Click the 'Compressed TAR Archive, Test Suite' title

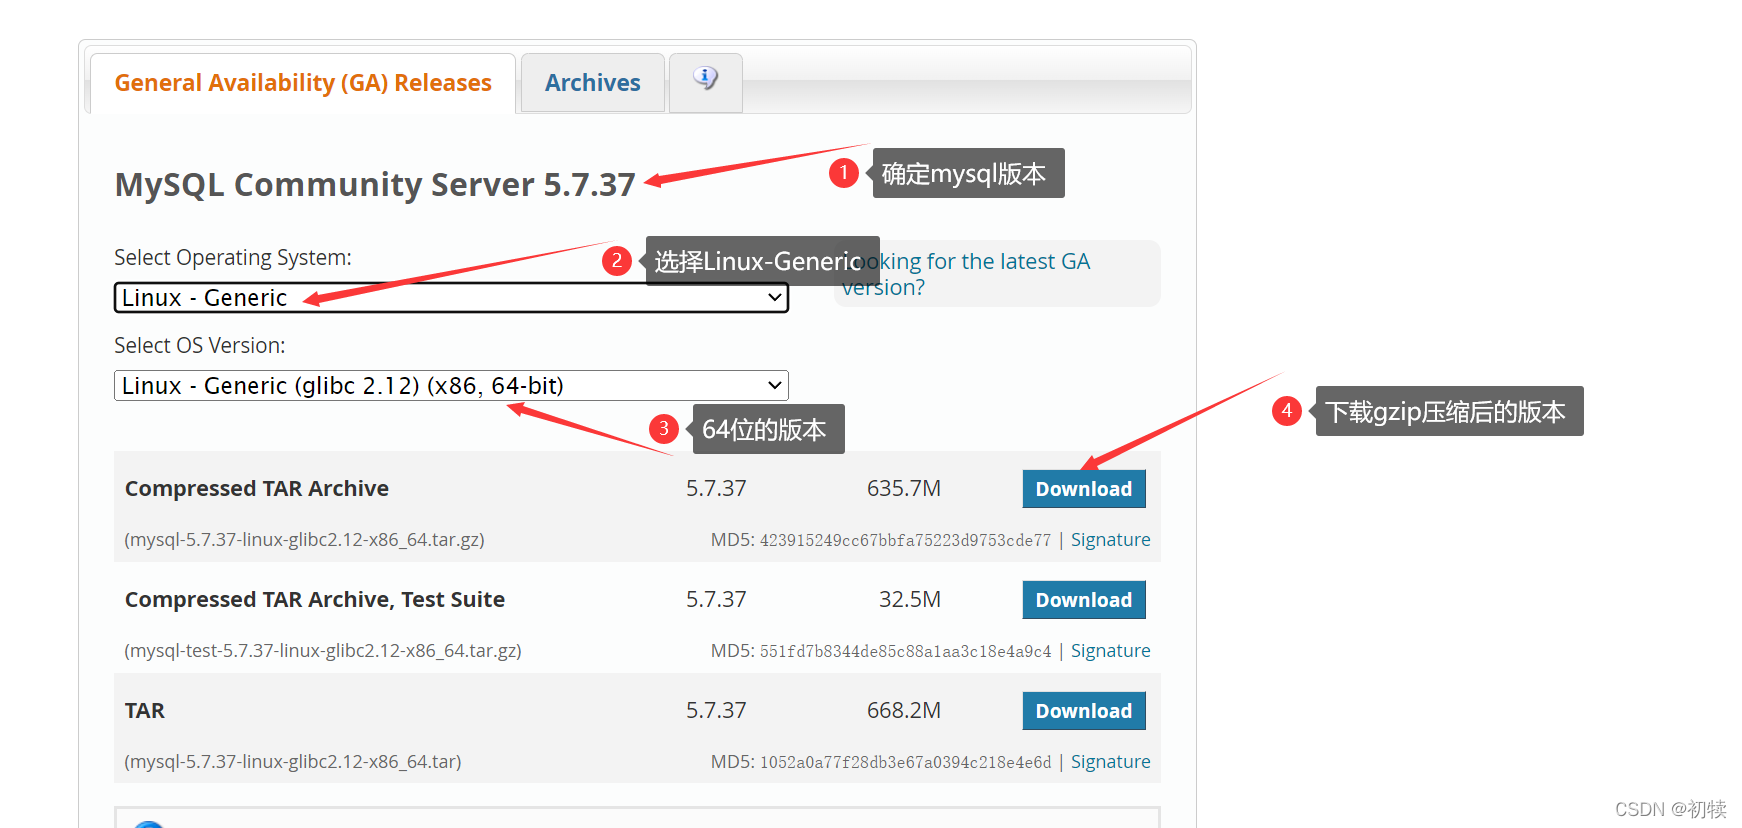point(315,600)
